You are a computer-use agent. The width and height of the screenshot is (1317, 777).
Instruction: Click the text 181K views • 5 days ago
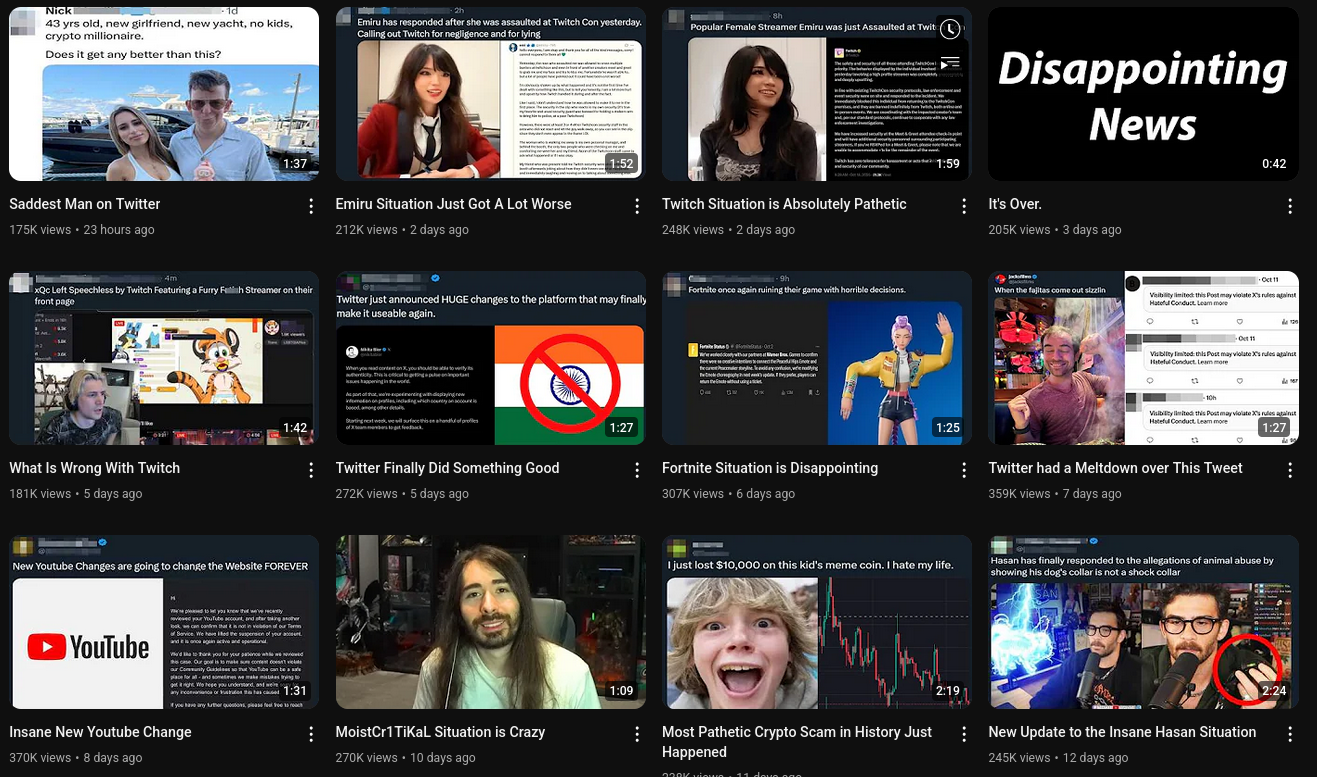click(x=76, y=494)
